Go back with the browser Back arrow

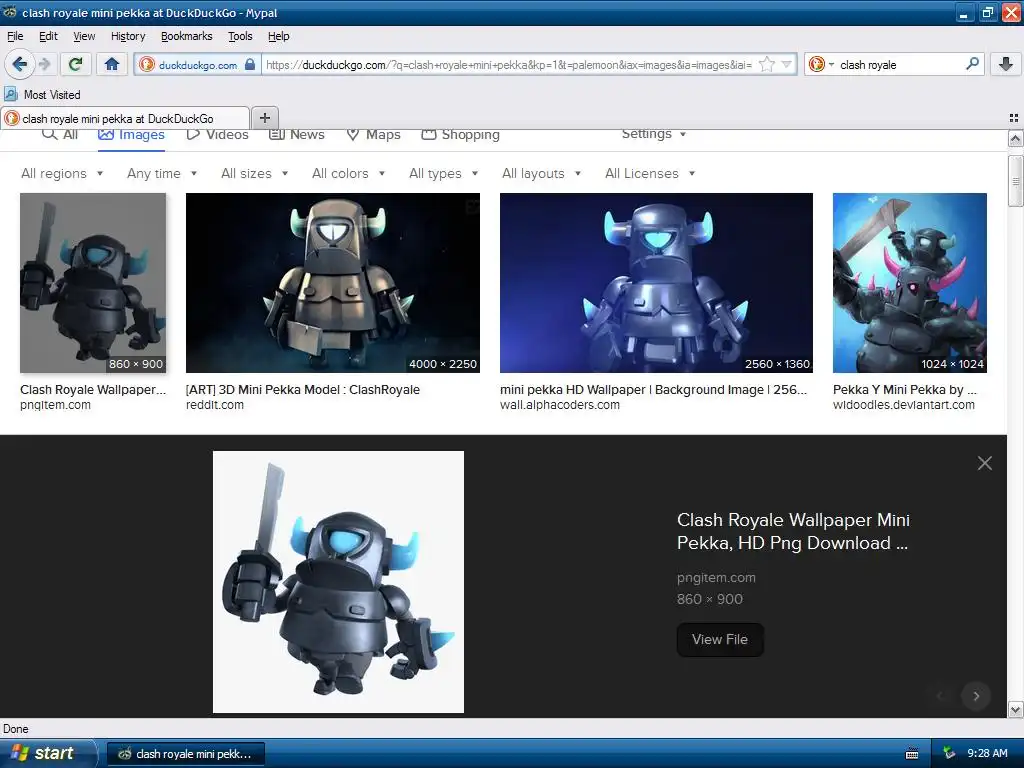20,64
